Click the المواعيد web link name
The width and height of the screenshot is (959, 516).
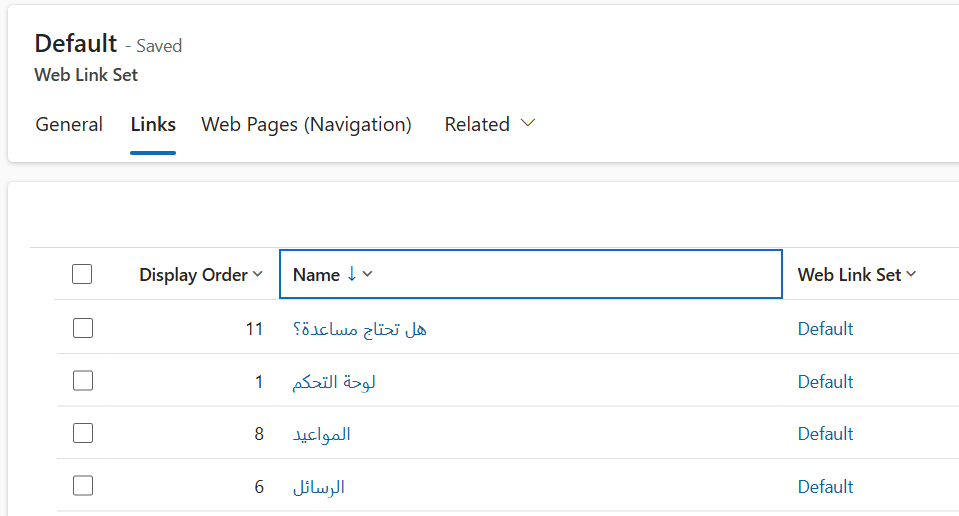click(x=321, y=434)
